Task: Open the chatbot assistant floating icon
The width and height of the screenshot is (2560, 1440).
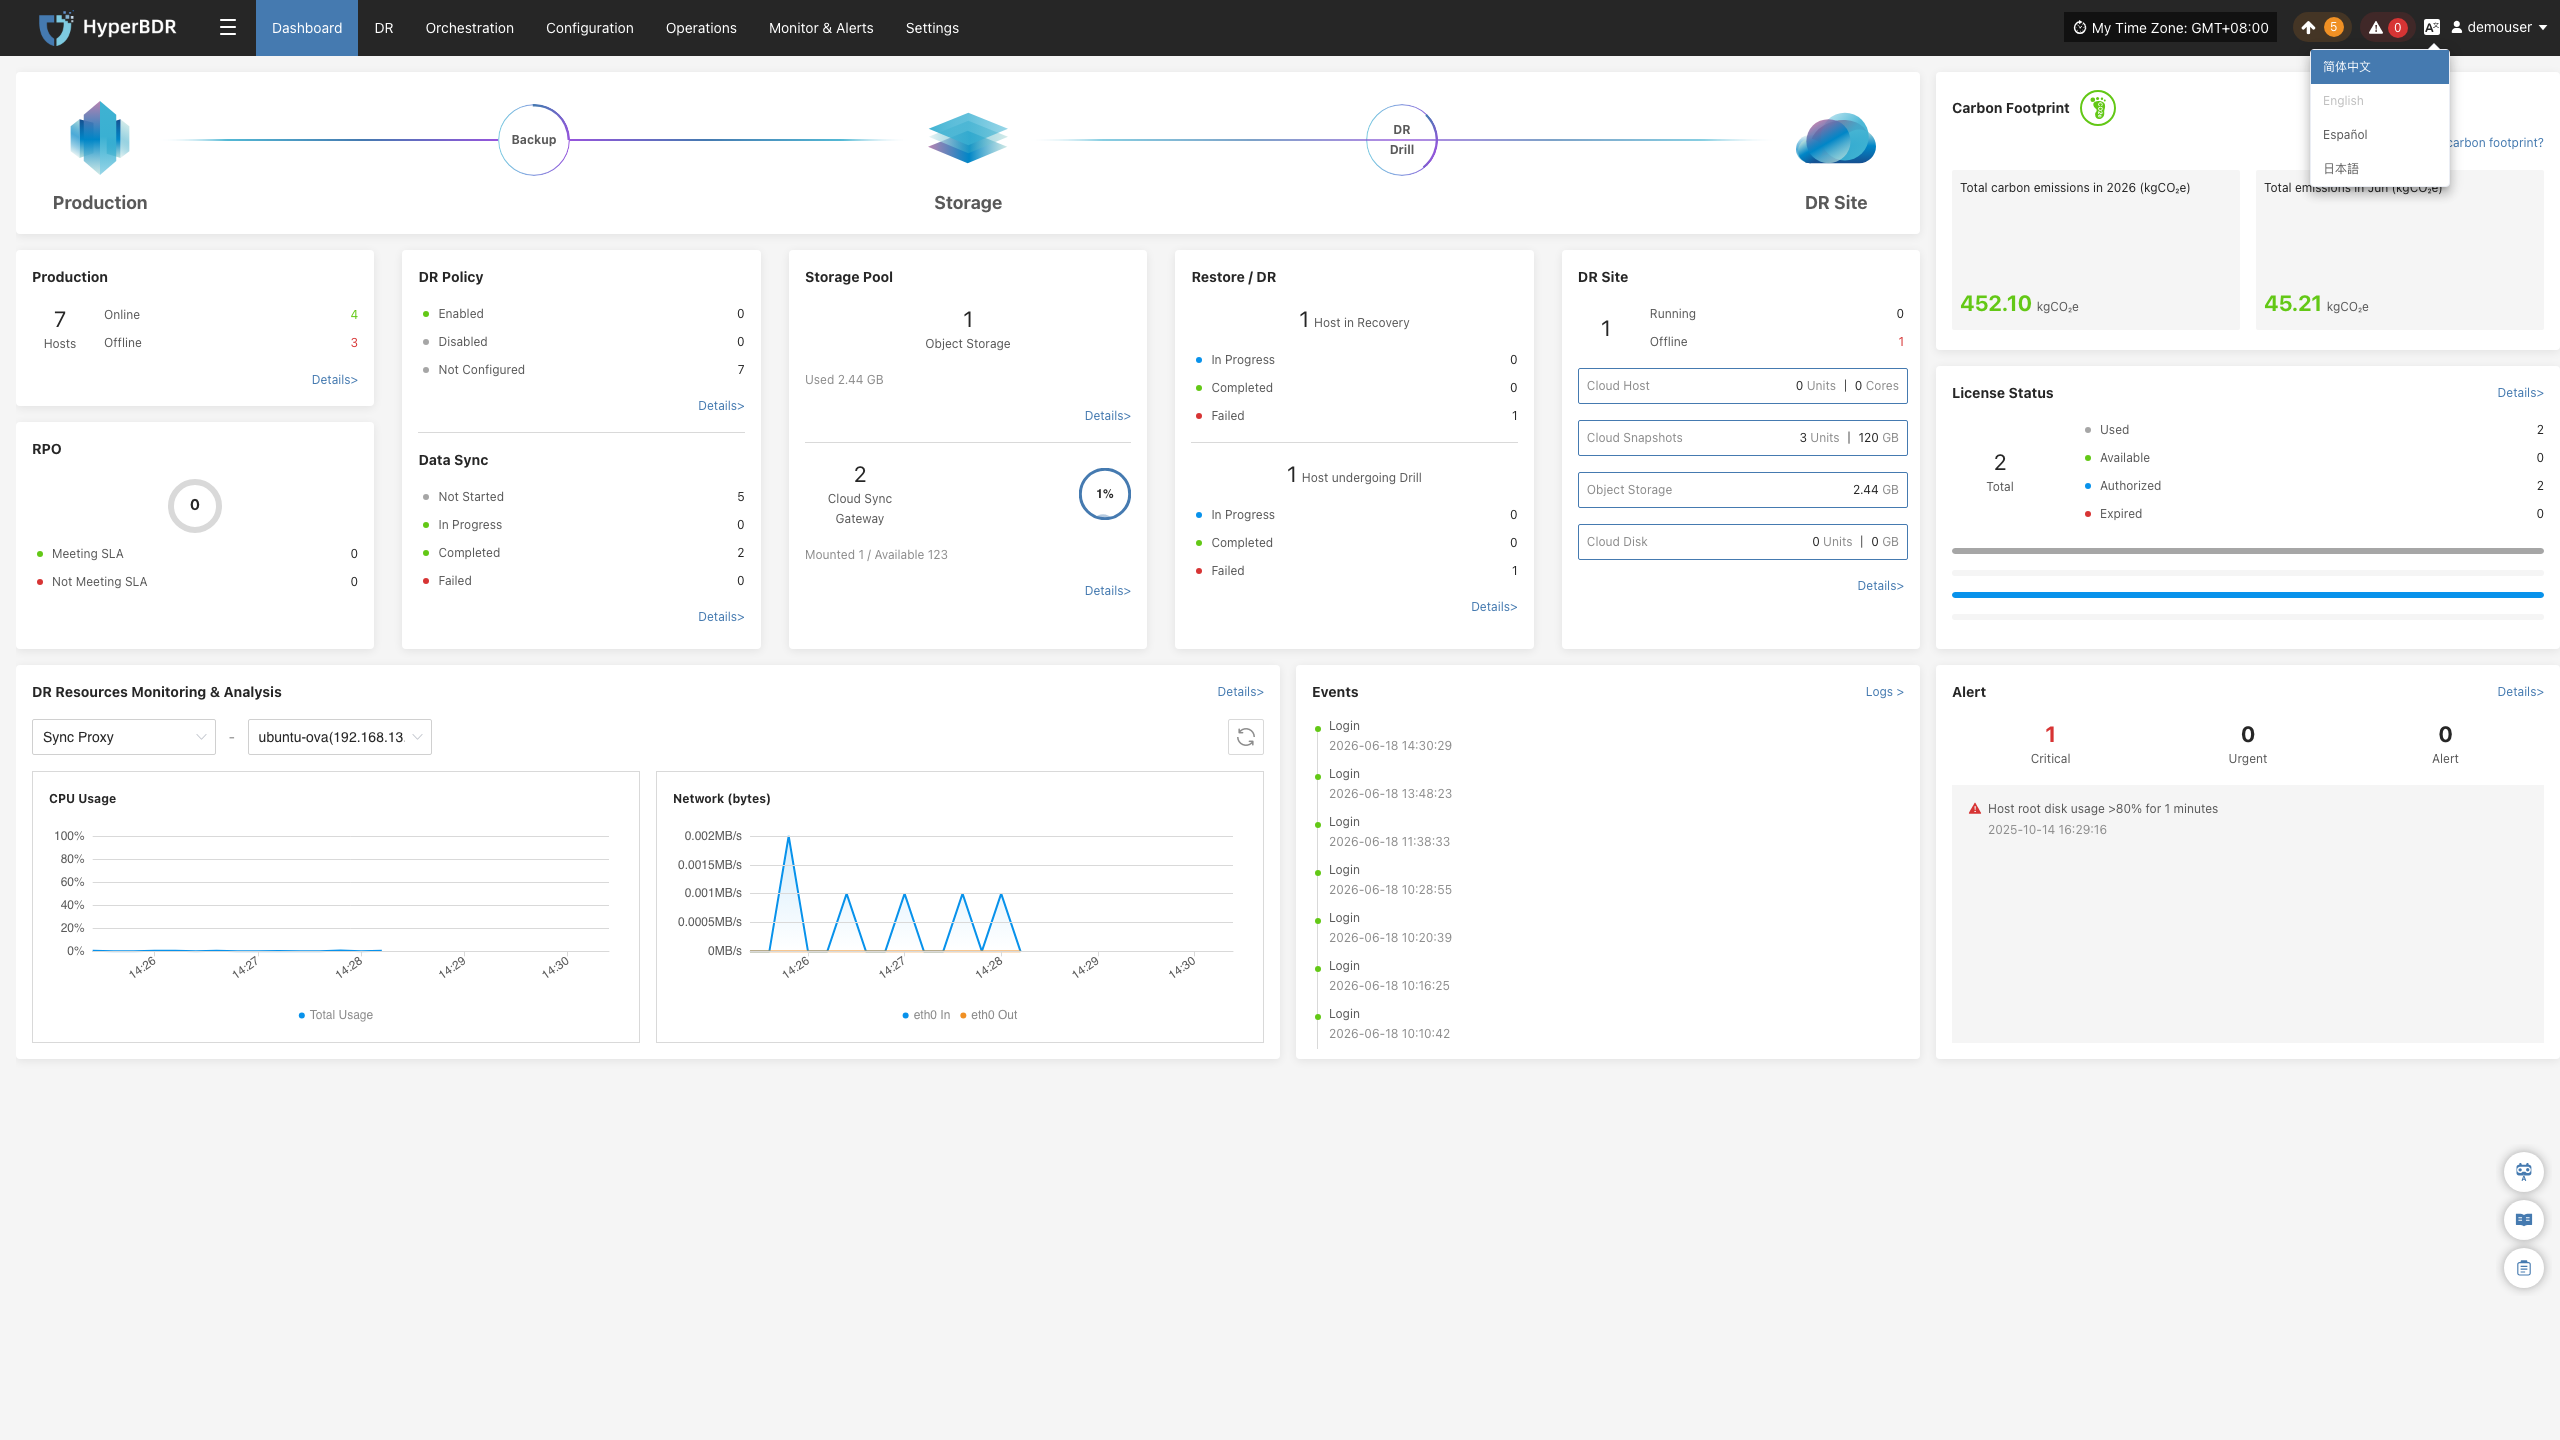Action: click(x=2524, y=1171)
